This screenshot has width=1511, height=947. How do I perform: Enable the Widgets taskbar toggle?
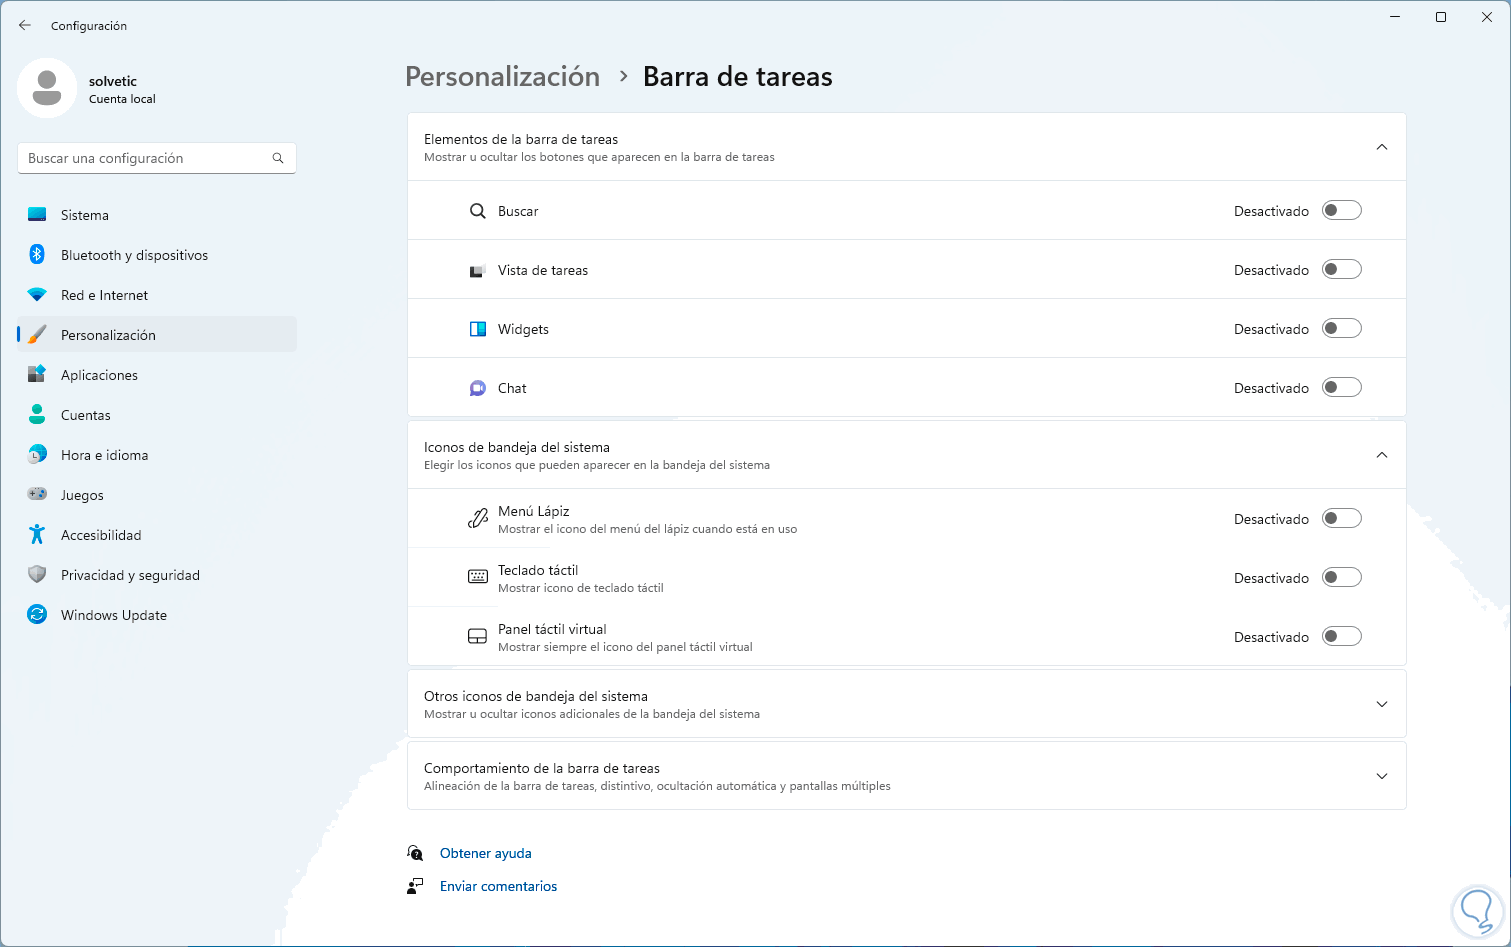[1341, 329]
